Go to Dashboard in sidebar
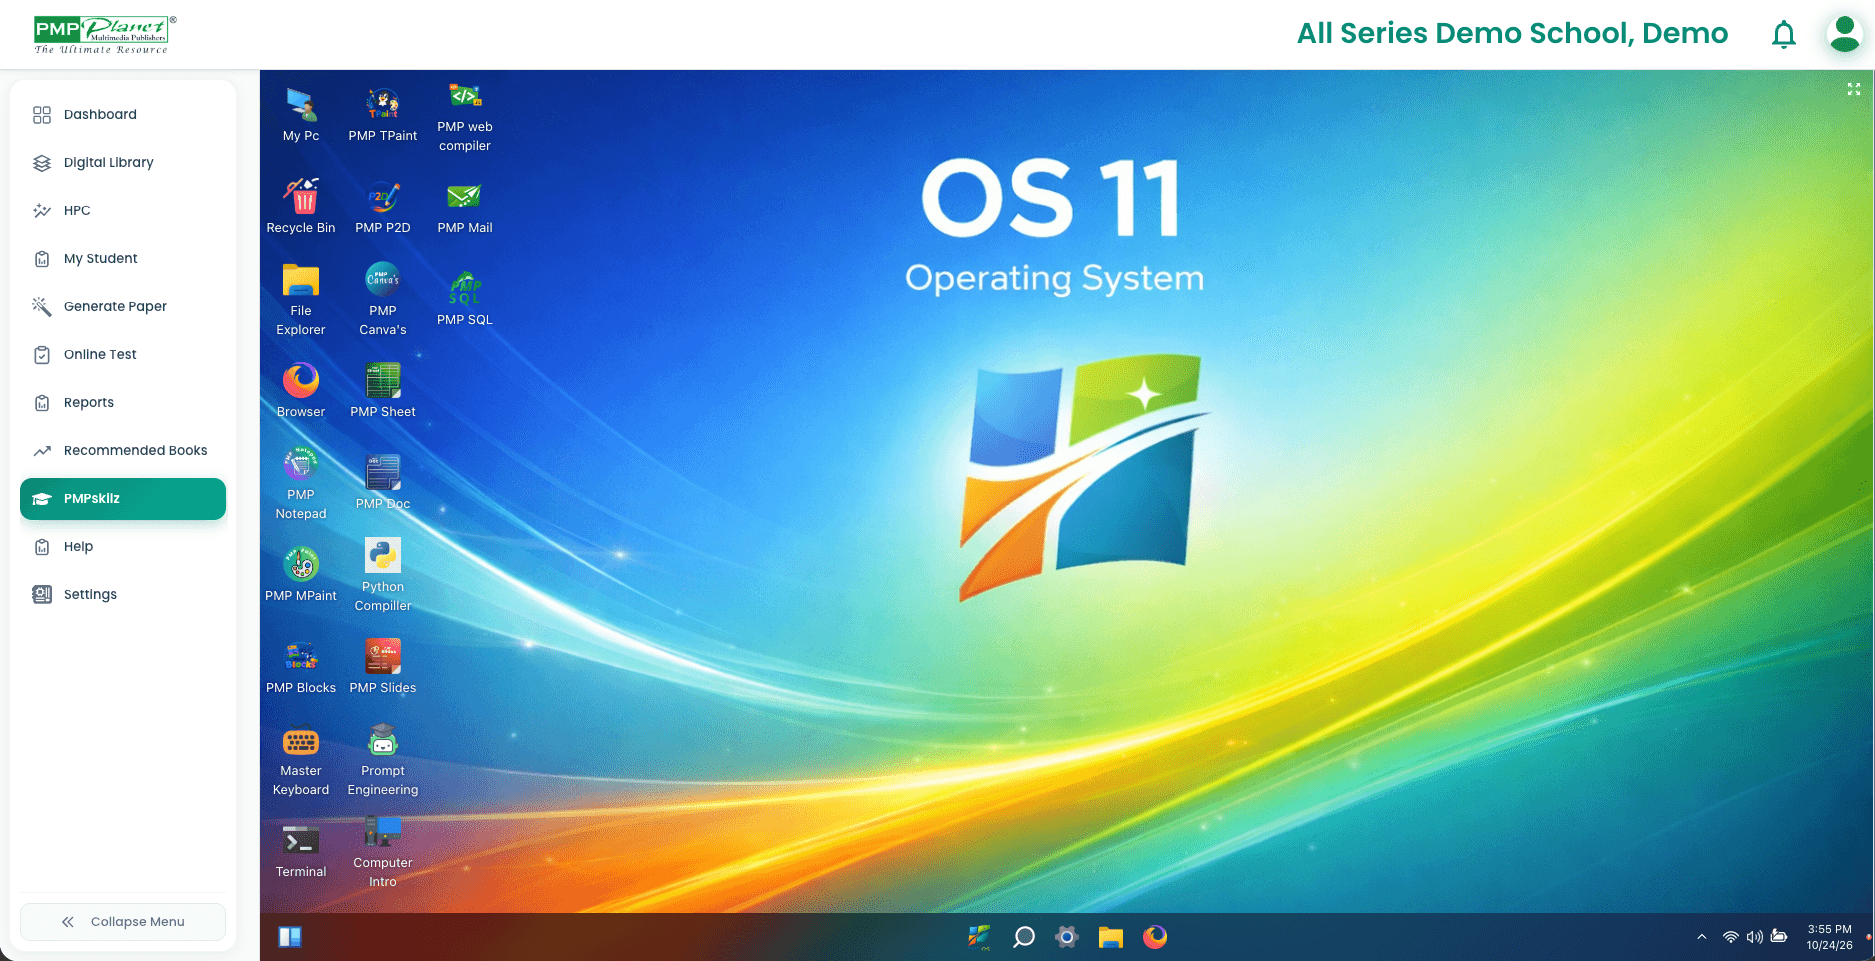Viewport: 1875px width, 961px height. point(123,114)
